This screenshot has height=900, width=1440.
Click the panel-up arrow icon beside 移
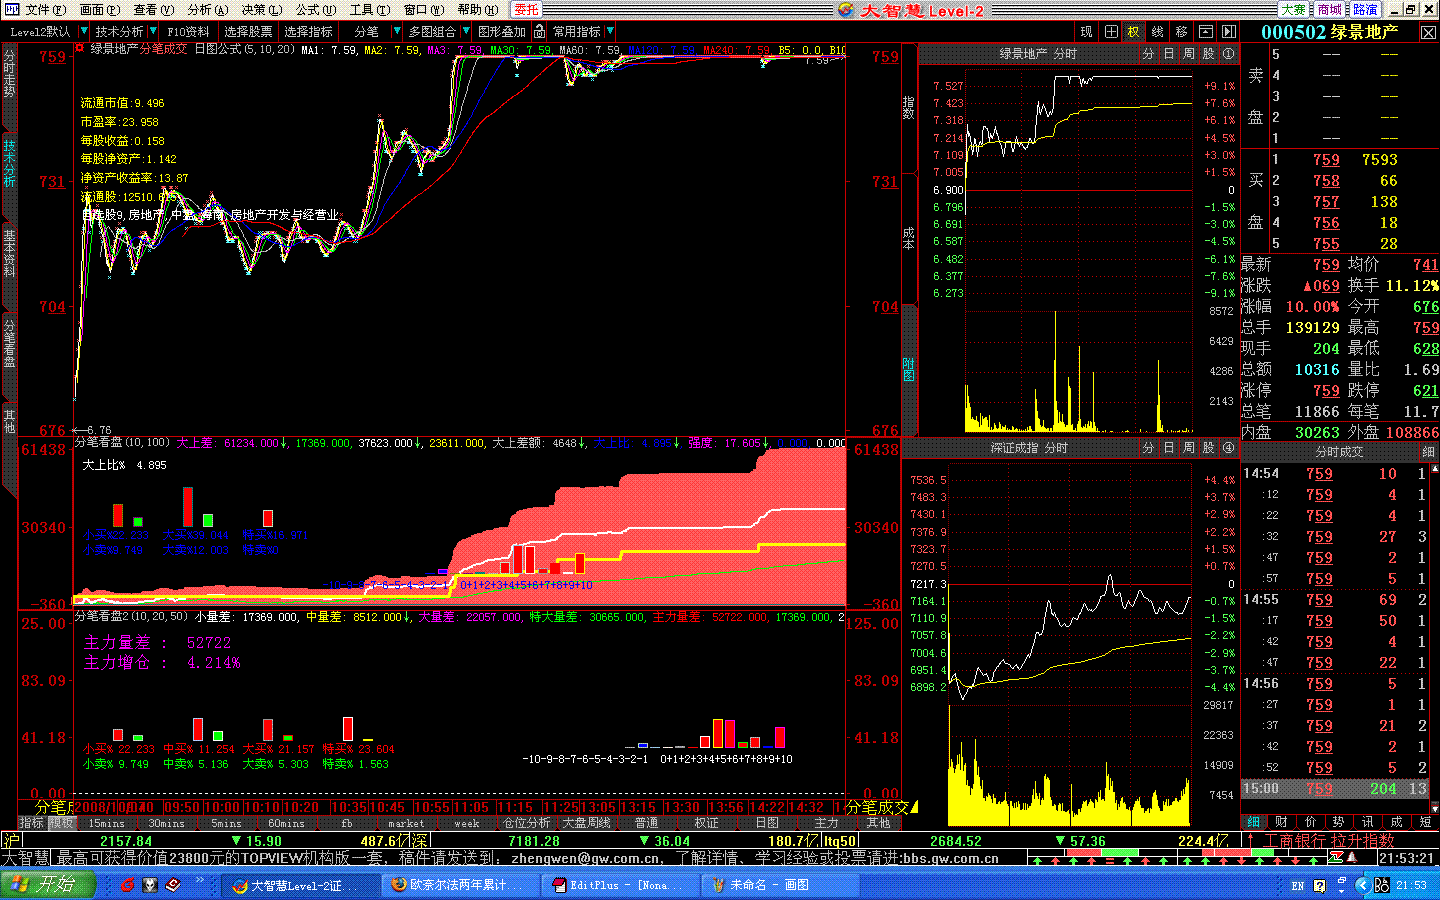pyautogui.click(x=1205, y=32)
